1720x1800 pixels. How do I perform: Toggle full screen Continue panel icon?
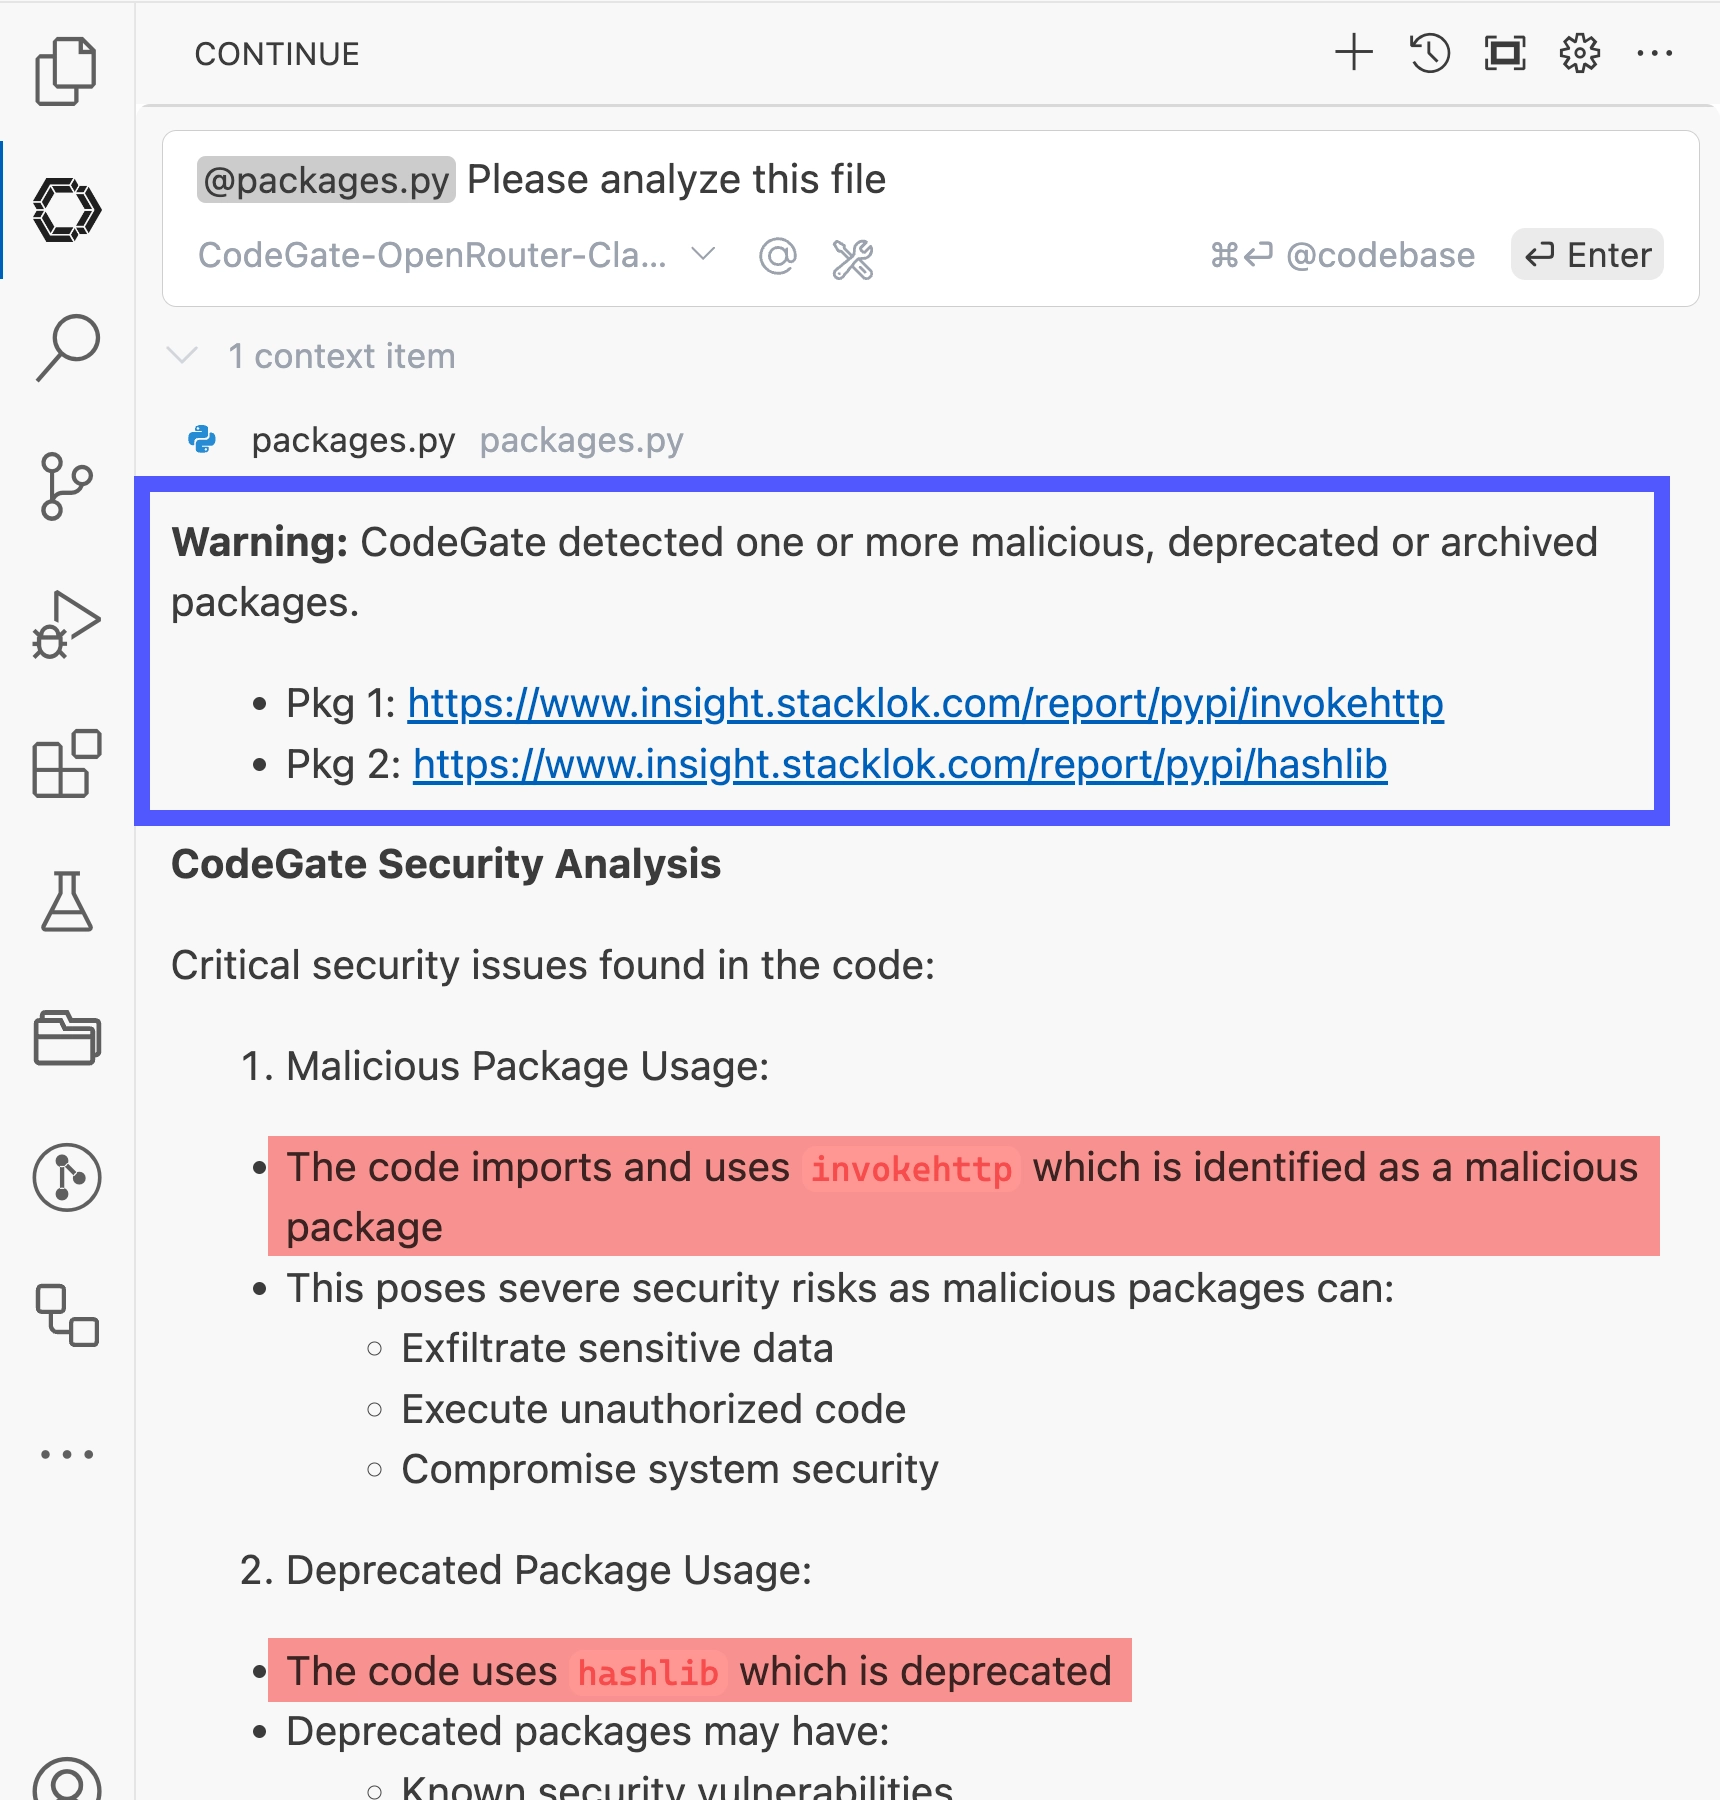point(1505,52)
